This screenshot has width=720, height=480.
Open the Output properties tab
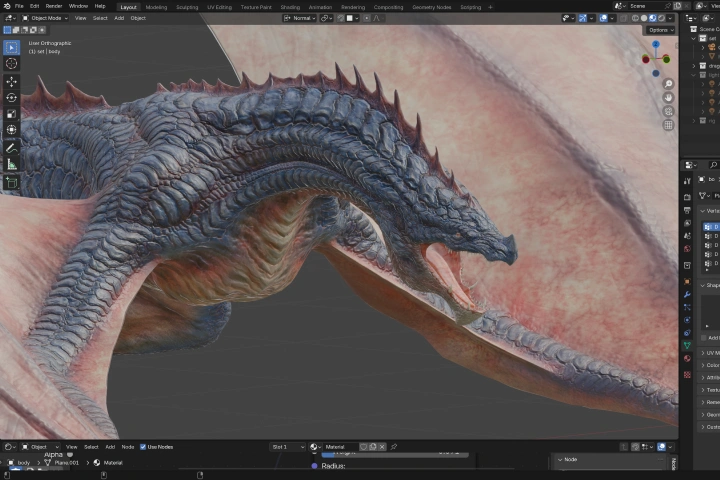coord(687,210)
